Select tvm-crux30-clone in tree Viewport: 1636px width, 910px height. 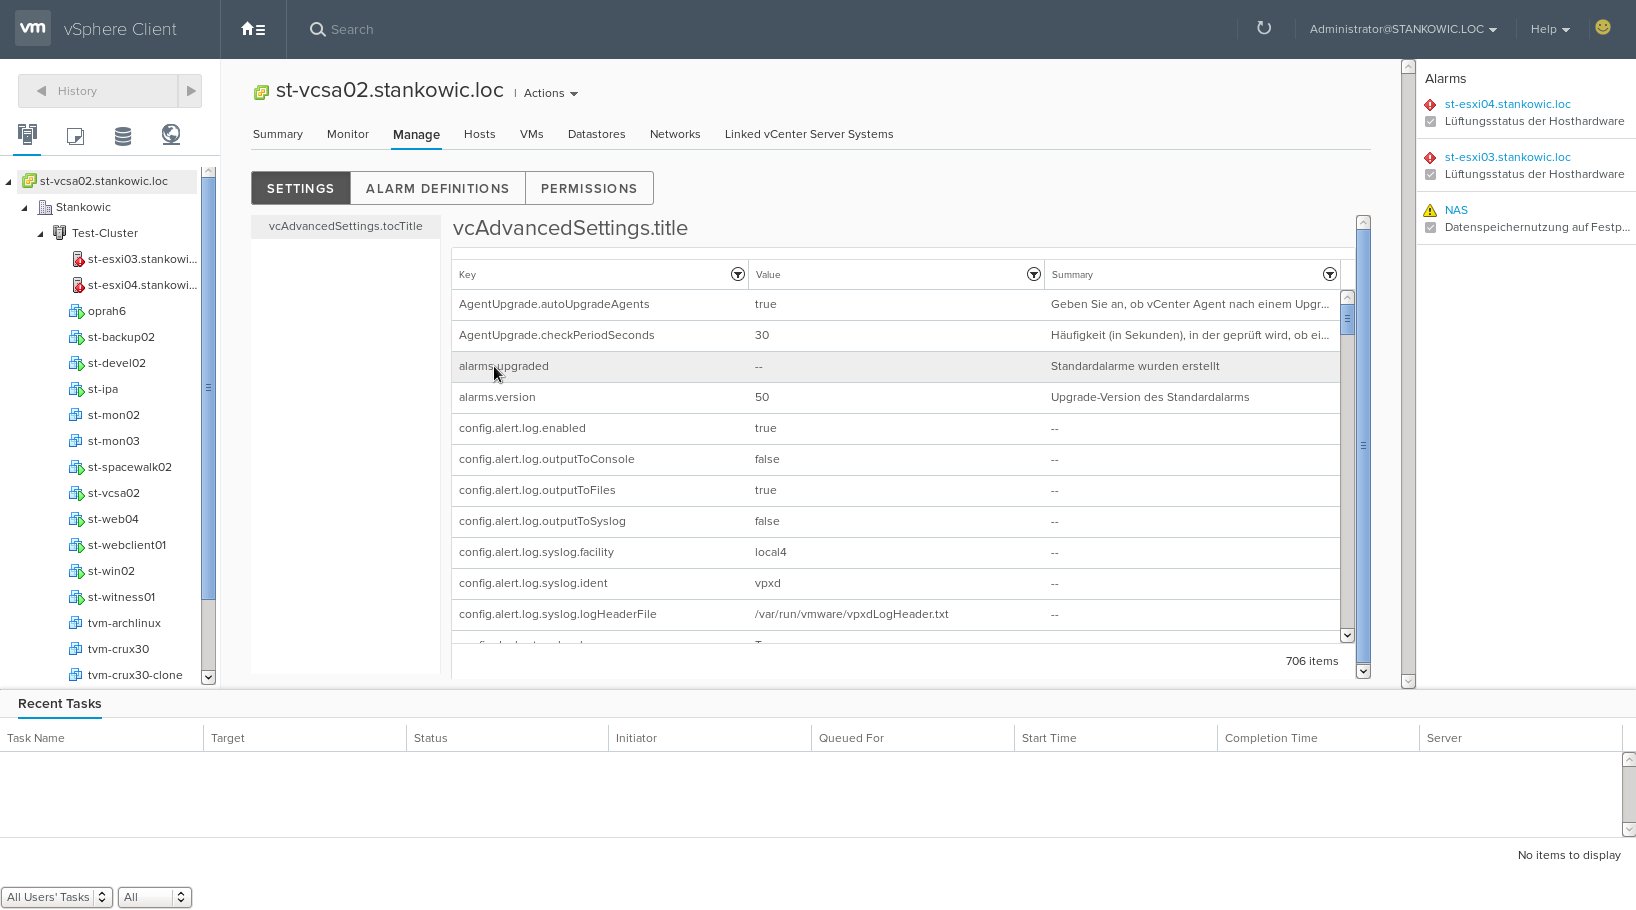click(x=135, y=675)
